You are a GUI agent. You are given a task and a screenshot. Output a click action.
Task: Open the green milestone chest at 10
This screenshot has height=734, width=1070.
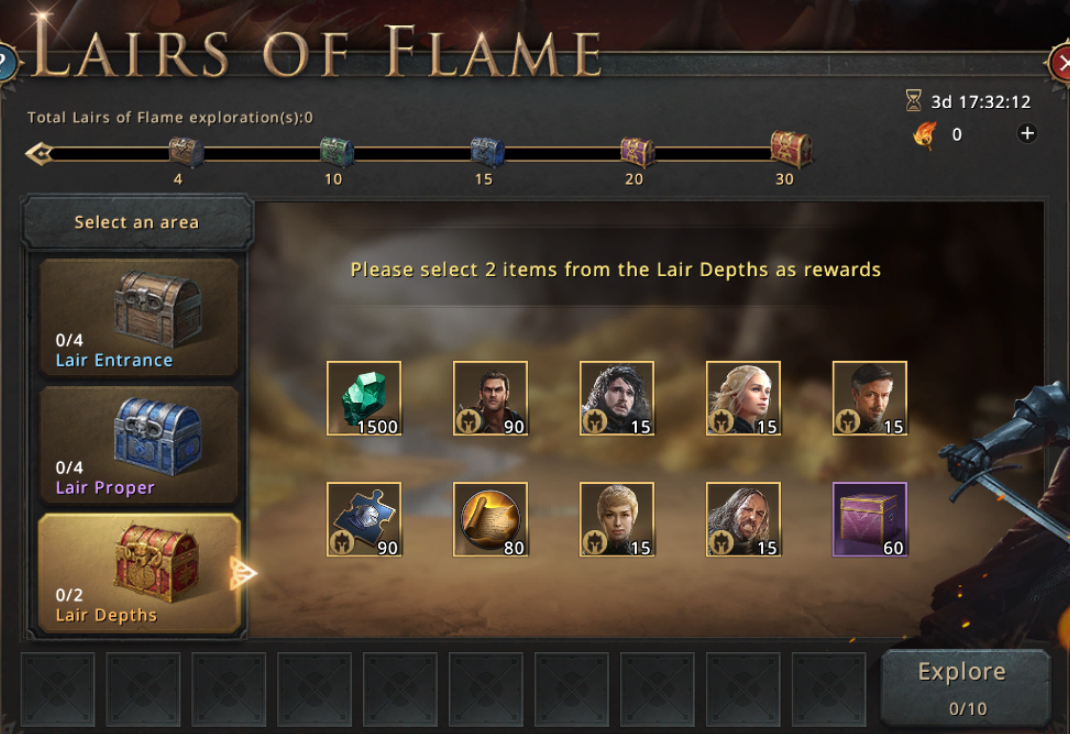click(x=337, y=151)
